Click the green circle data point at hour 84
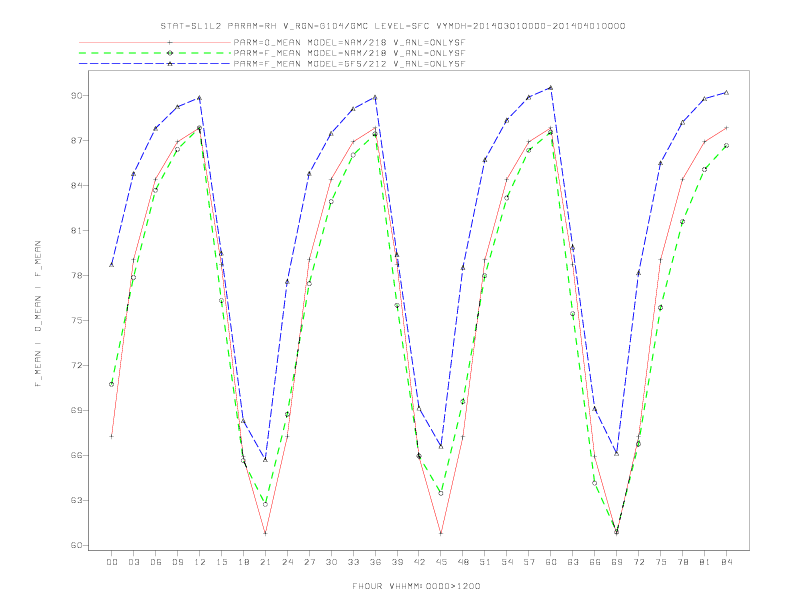 [726, 145]
